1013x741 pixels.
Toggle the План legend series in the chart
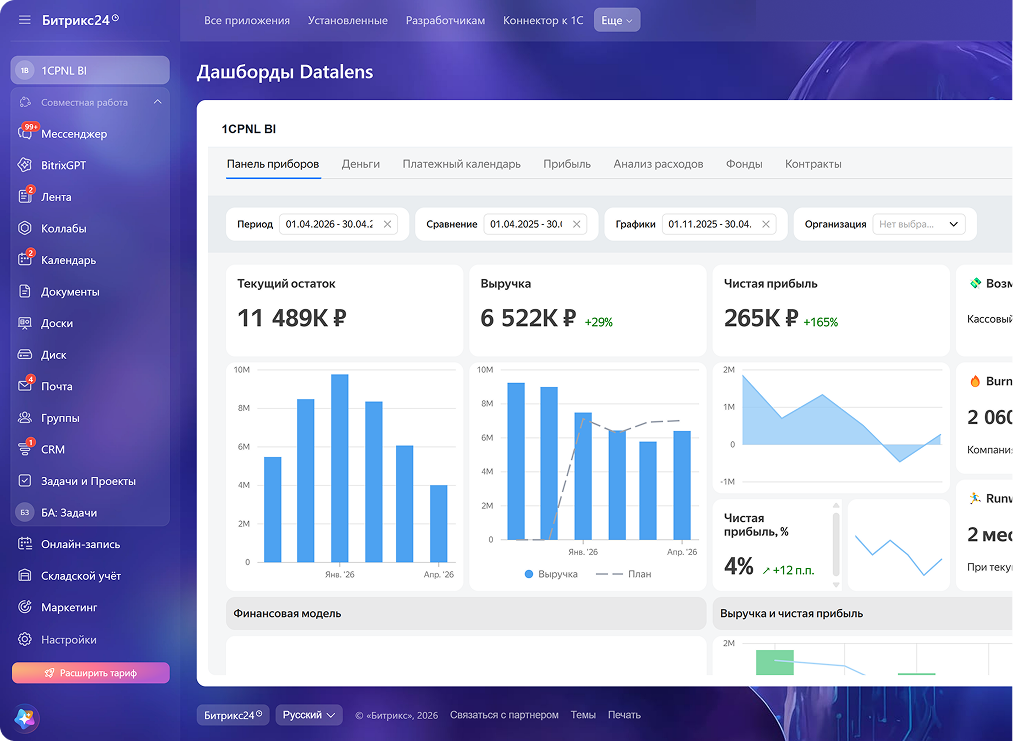623,574
